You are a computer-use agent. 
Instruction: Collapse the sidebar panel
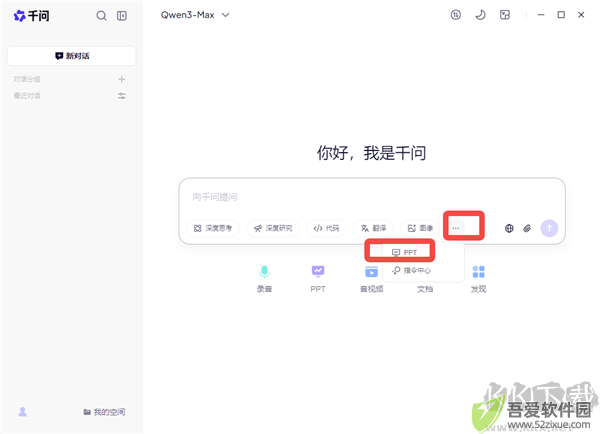coord(122,16)
